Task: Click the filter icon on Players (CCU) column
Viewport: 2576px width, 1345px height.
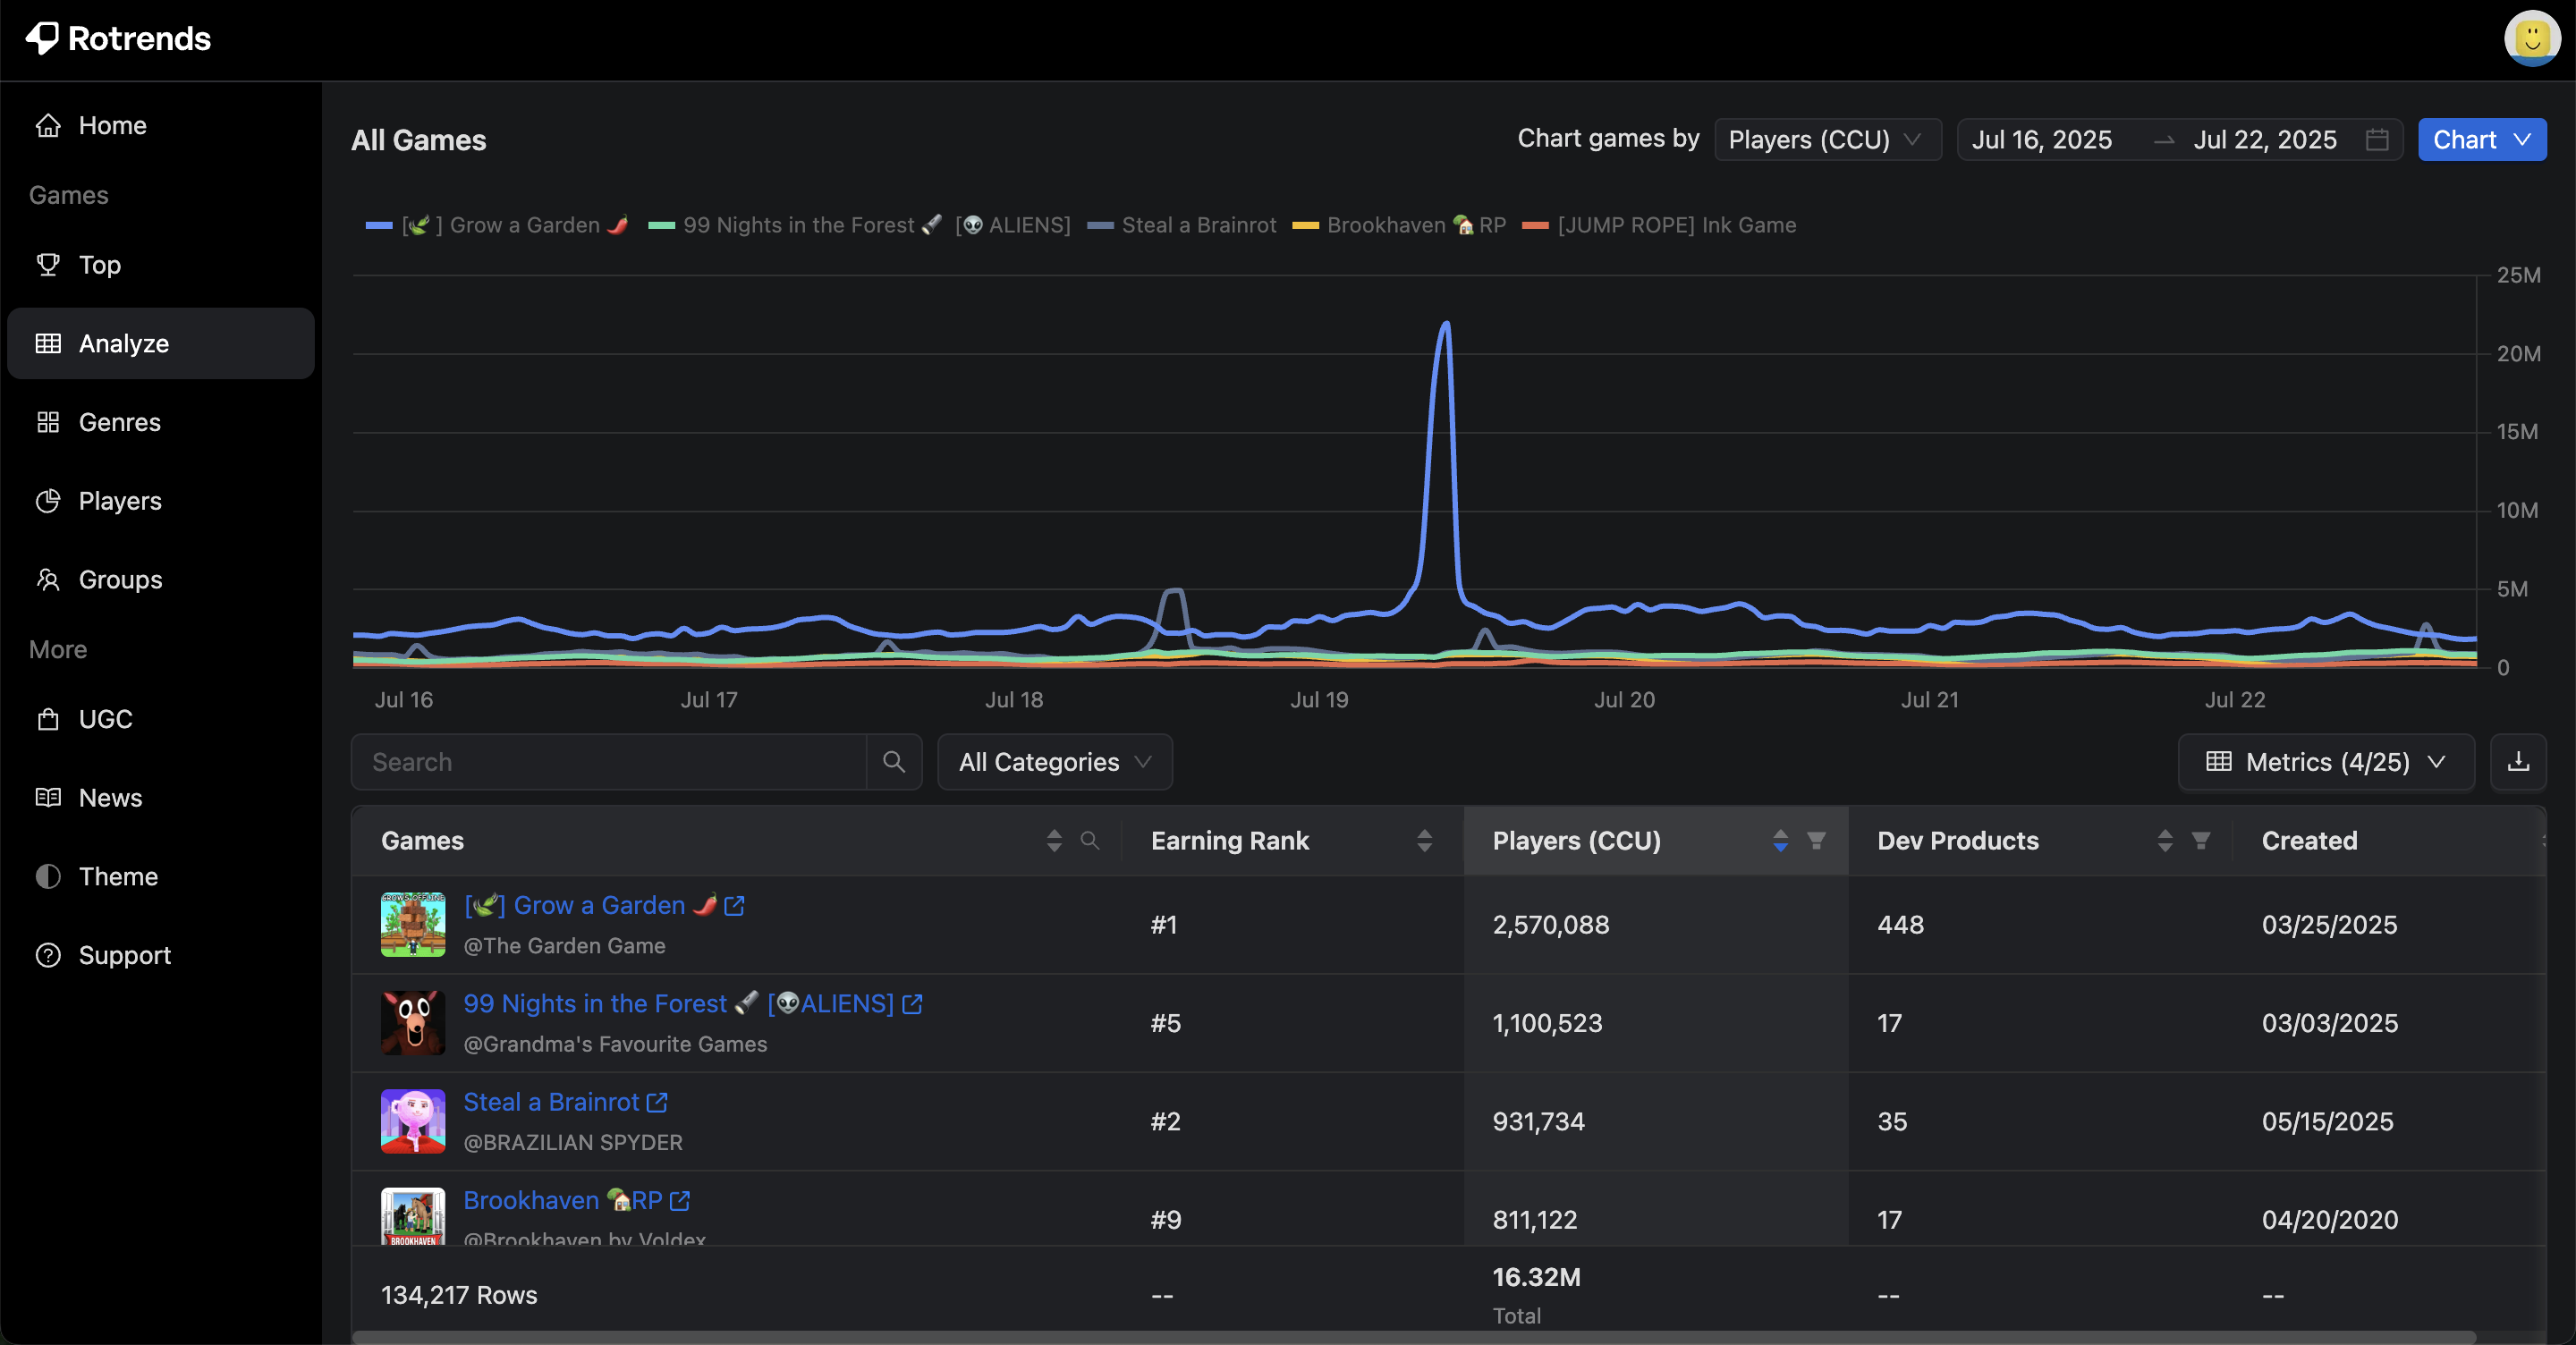Action: pyautogui.click(x=1817, y=841)
